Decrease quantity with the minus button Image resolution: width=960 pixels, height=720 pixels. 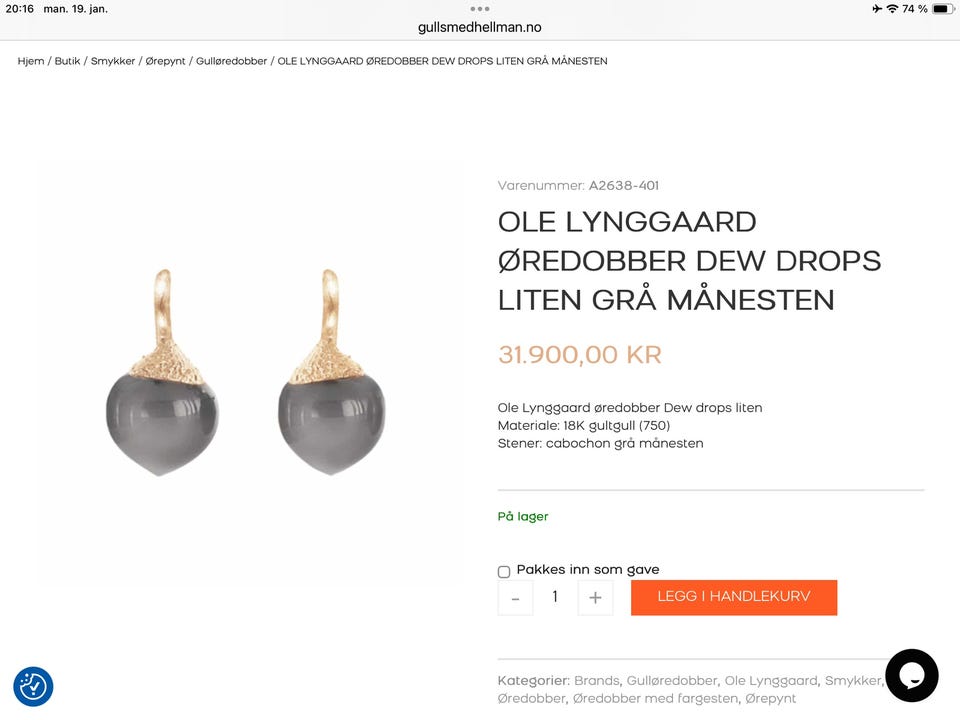(516, 598)
